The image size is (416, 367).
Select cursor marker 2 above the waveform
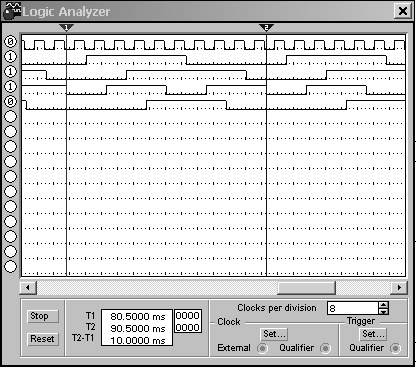coord(266,27)
